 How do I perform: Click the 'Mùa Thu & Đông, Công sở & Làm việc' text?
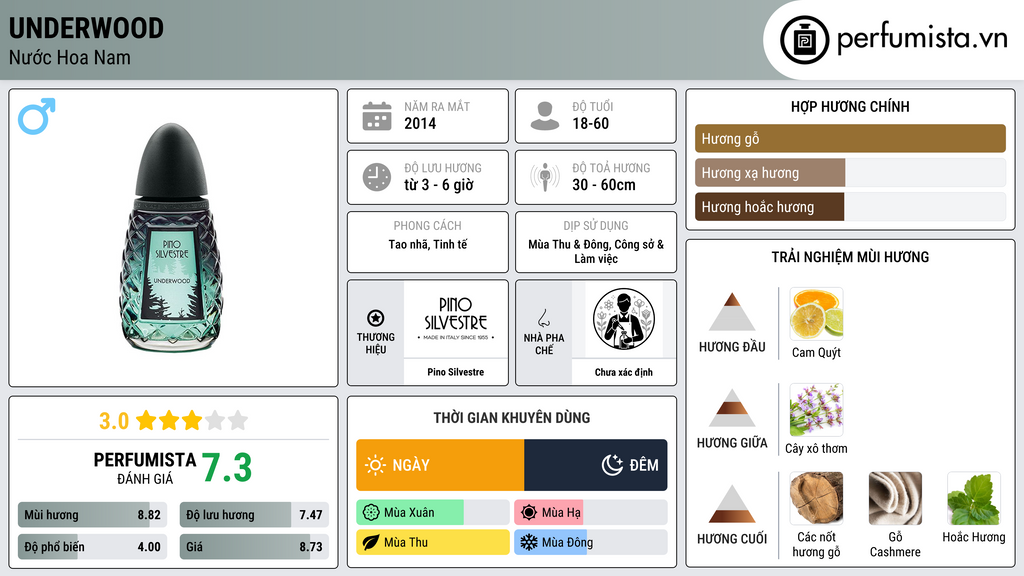click(x=596, y=251)
